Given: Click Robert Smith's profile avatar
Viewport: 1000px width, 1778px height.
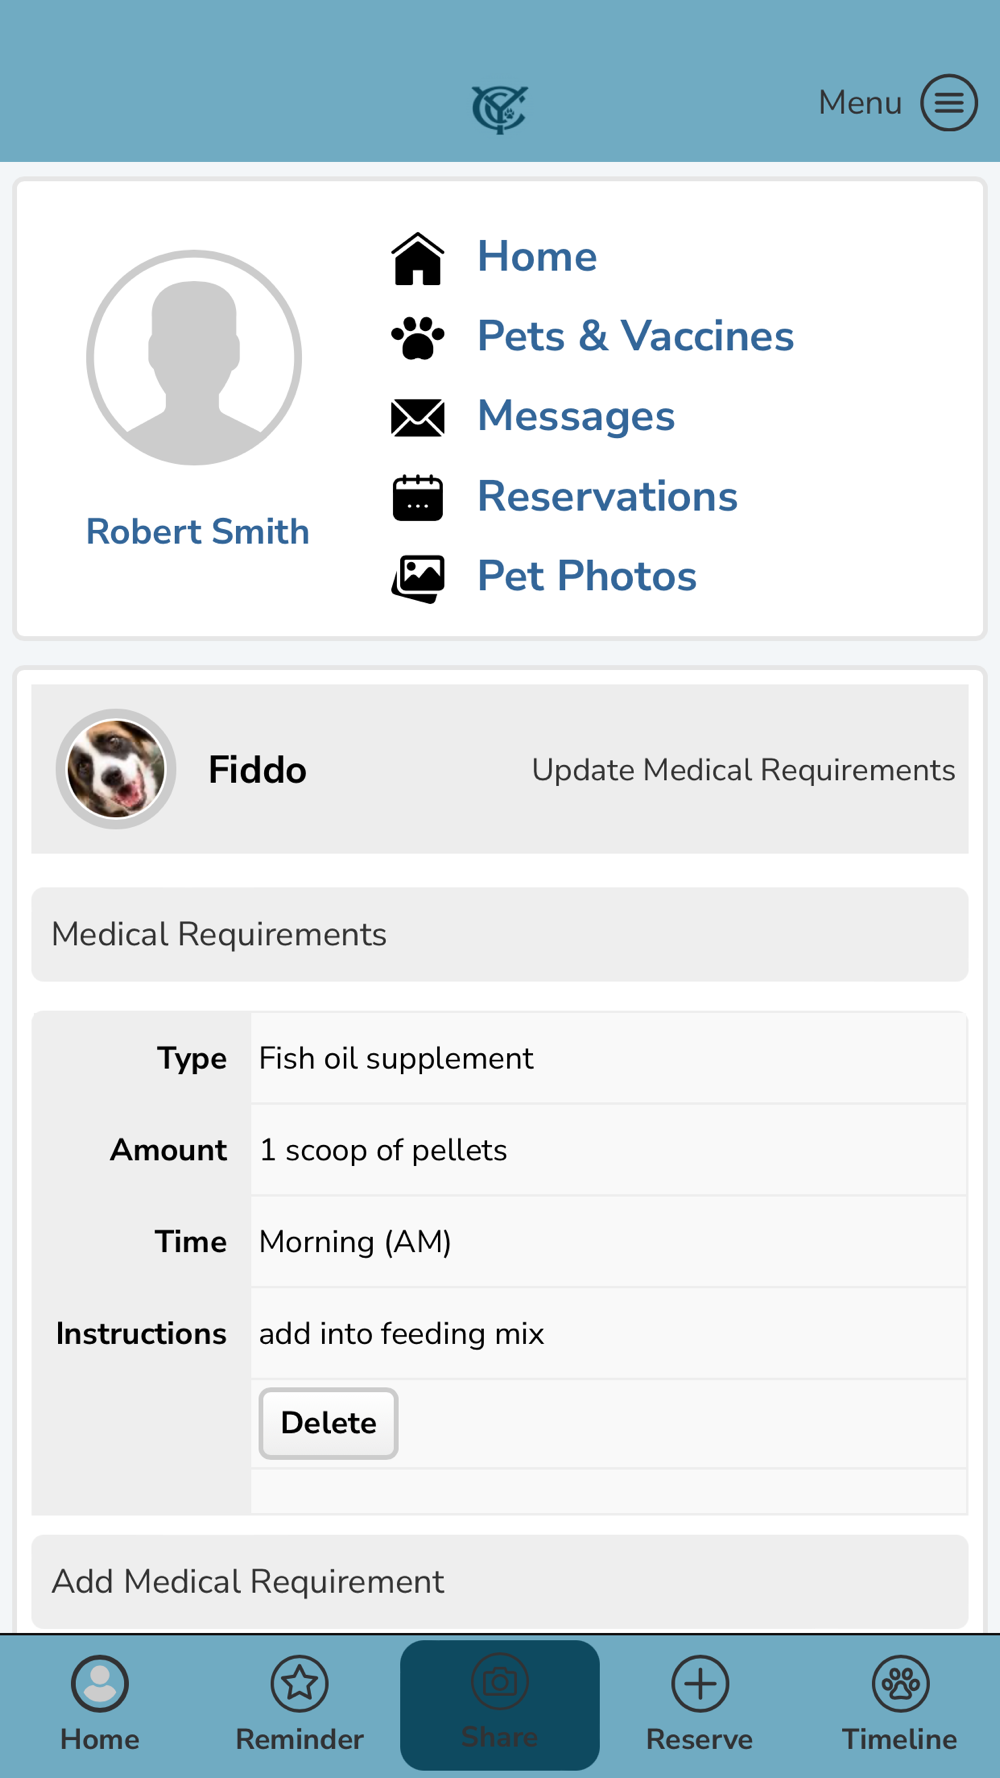Looking at the screenshot, I should click(194, 358).
